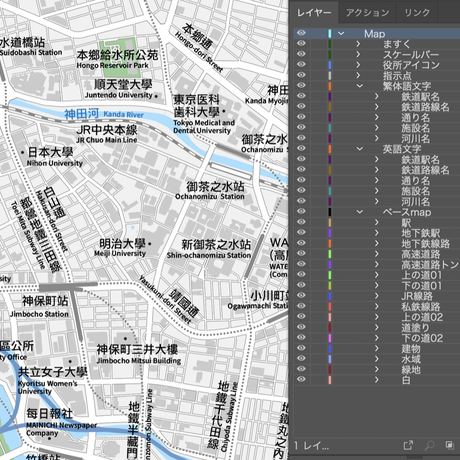Click the orange color bar of 繁体語文字
The width and height of the screenshot is (460, 460).
point(330,86)
